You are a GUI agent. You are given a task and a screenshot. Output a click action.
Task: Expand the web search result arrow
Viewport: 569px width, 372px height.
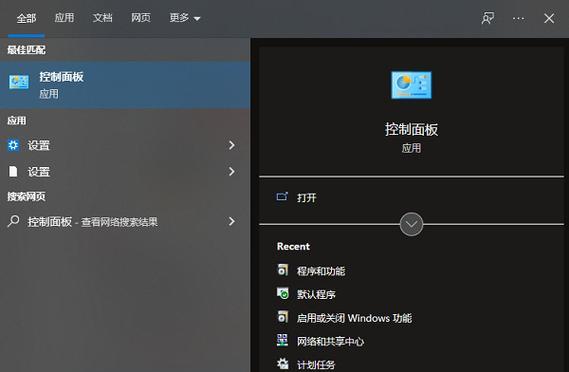click(232, 221)
